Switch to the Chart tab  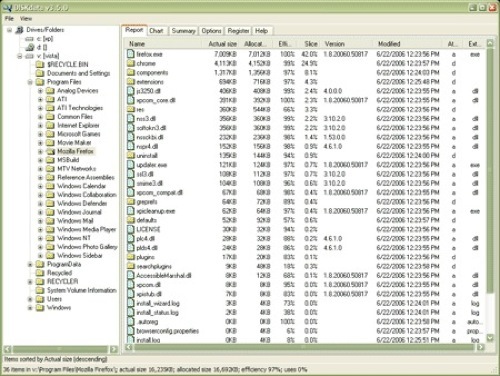(x=156, y=31)
